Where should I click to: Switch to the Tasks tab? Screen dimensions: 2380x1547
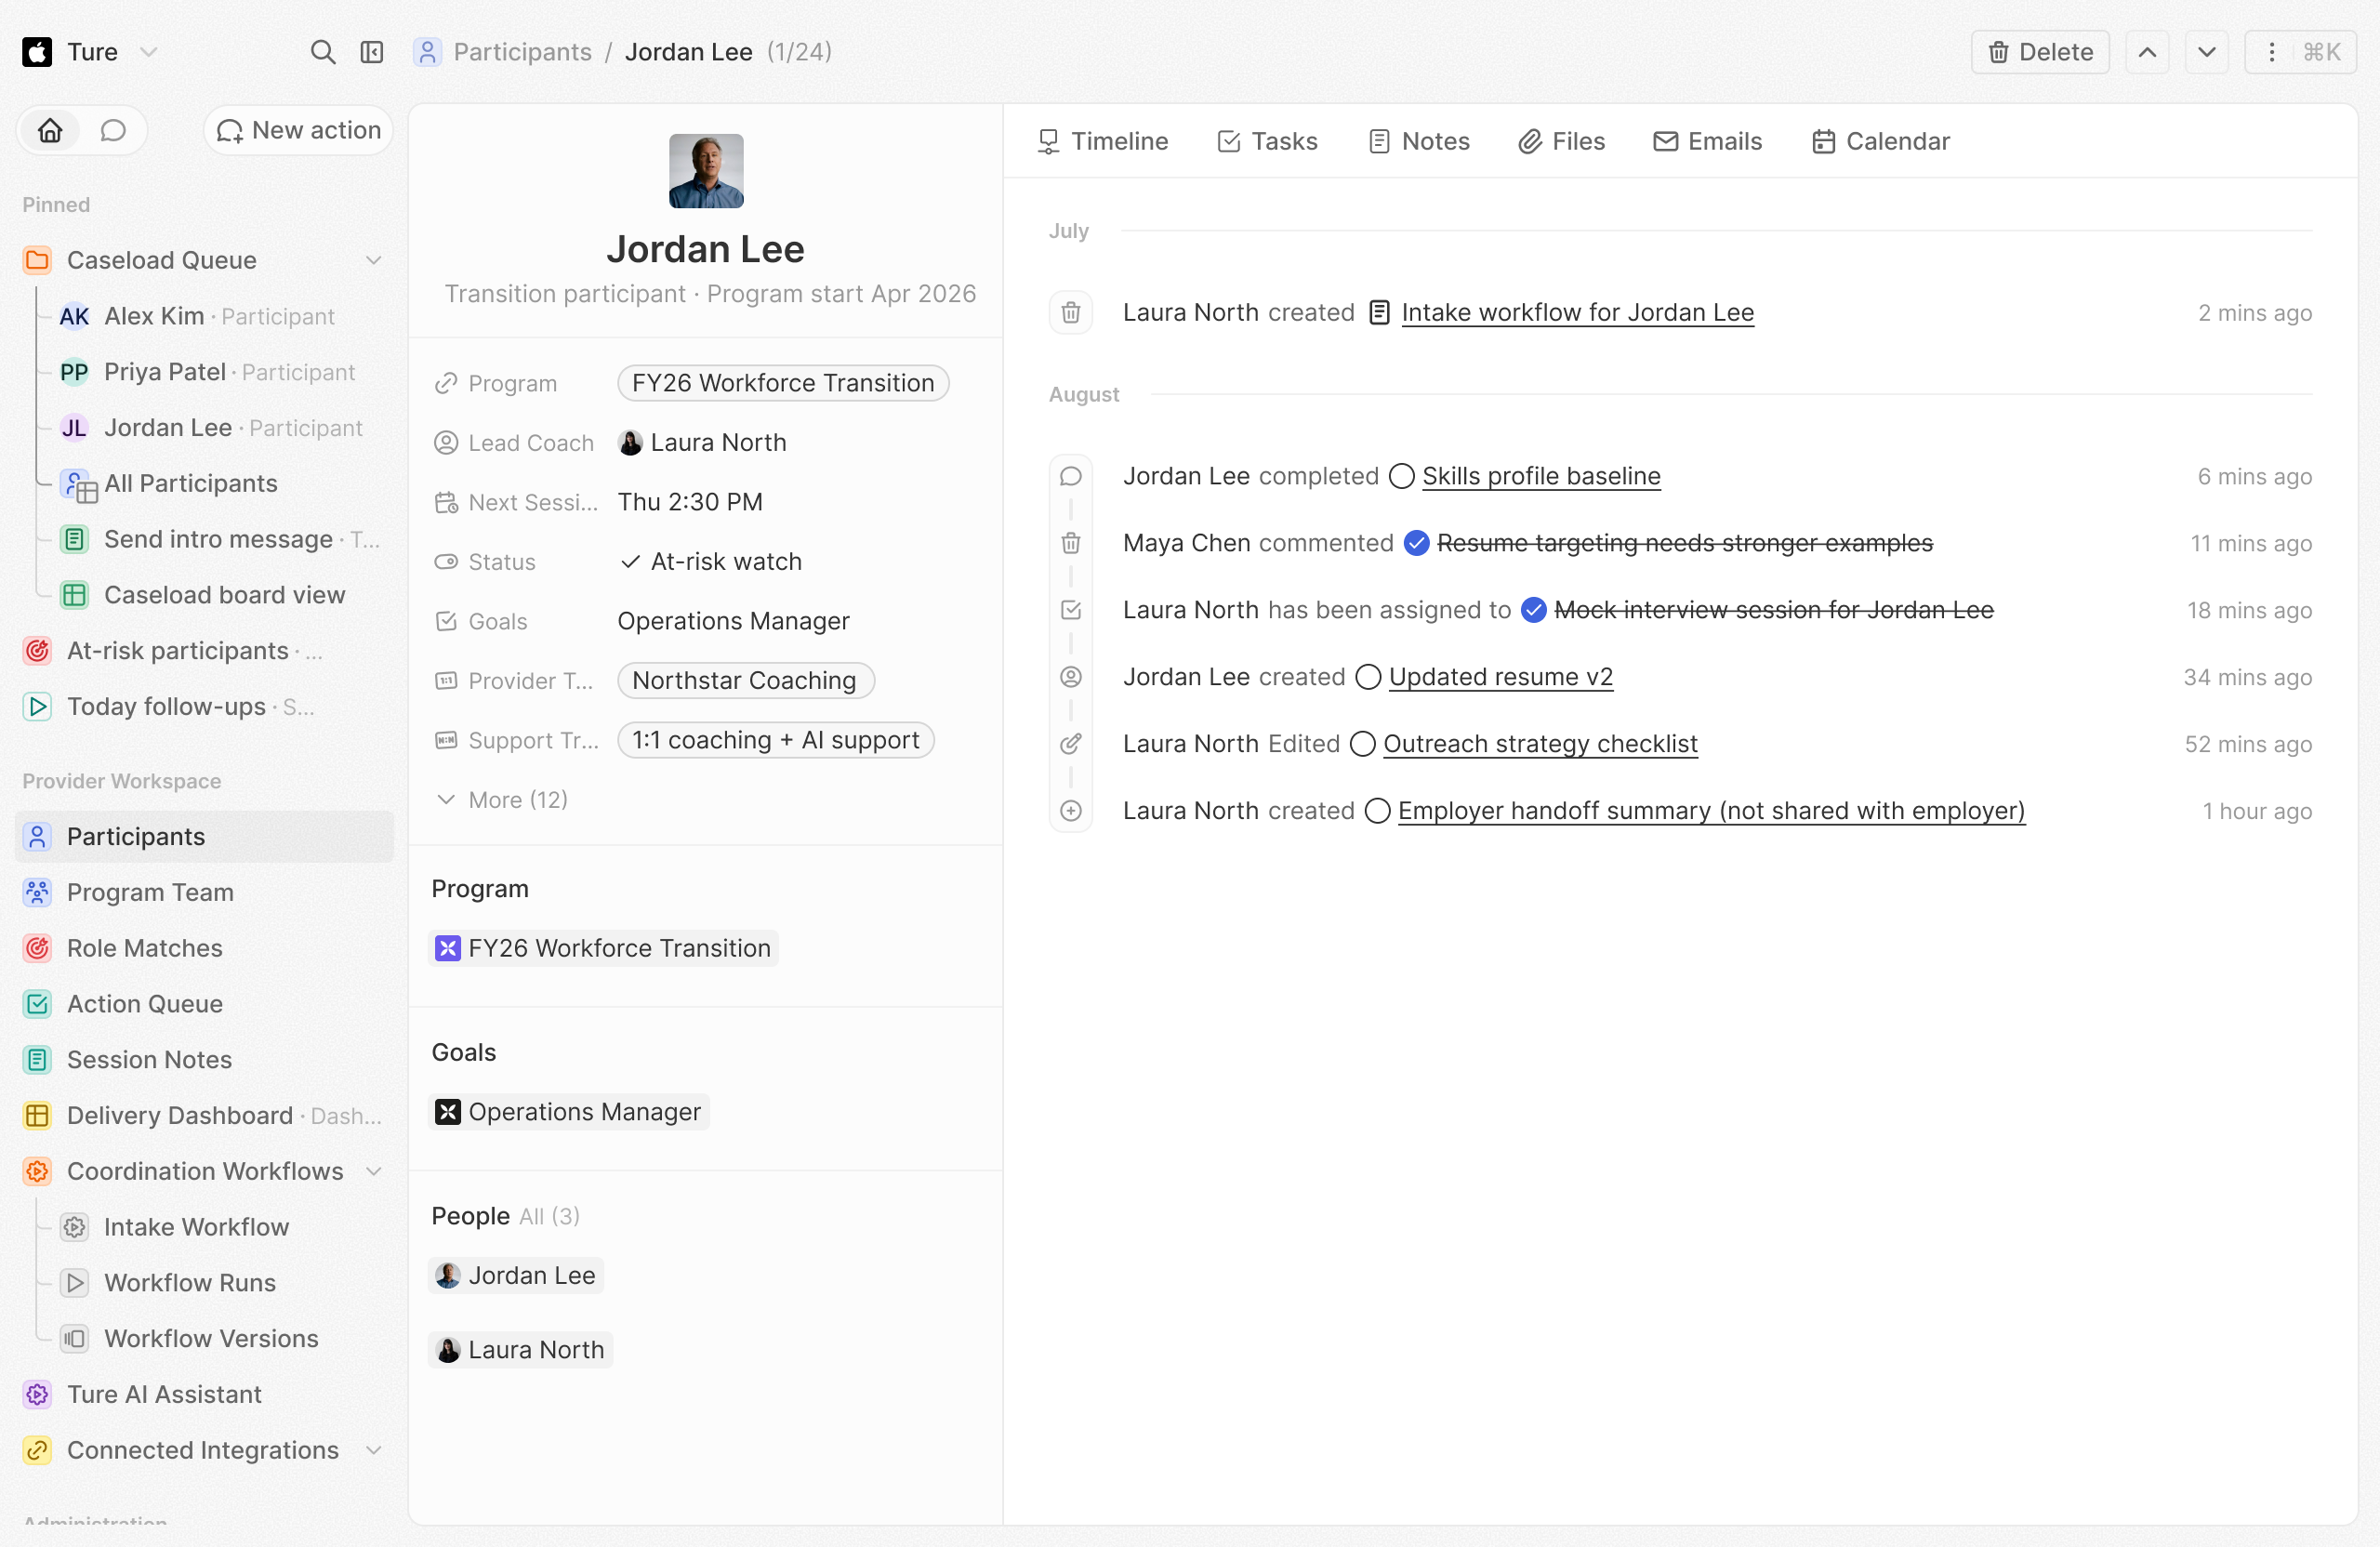pos(1267,141)
